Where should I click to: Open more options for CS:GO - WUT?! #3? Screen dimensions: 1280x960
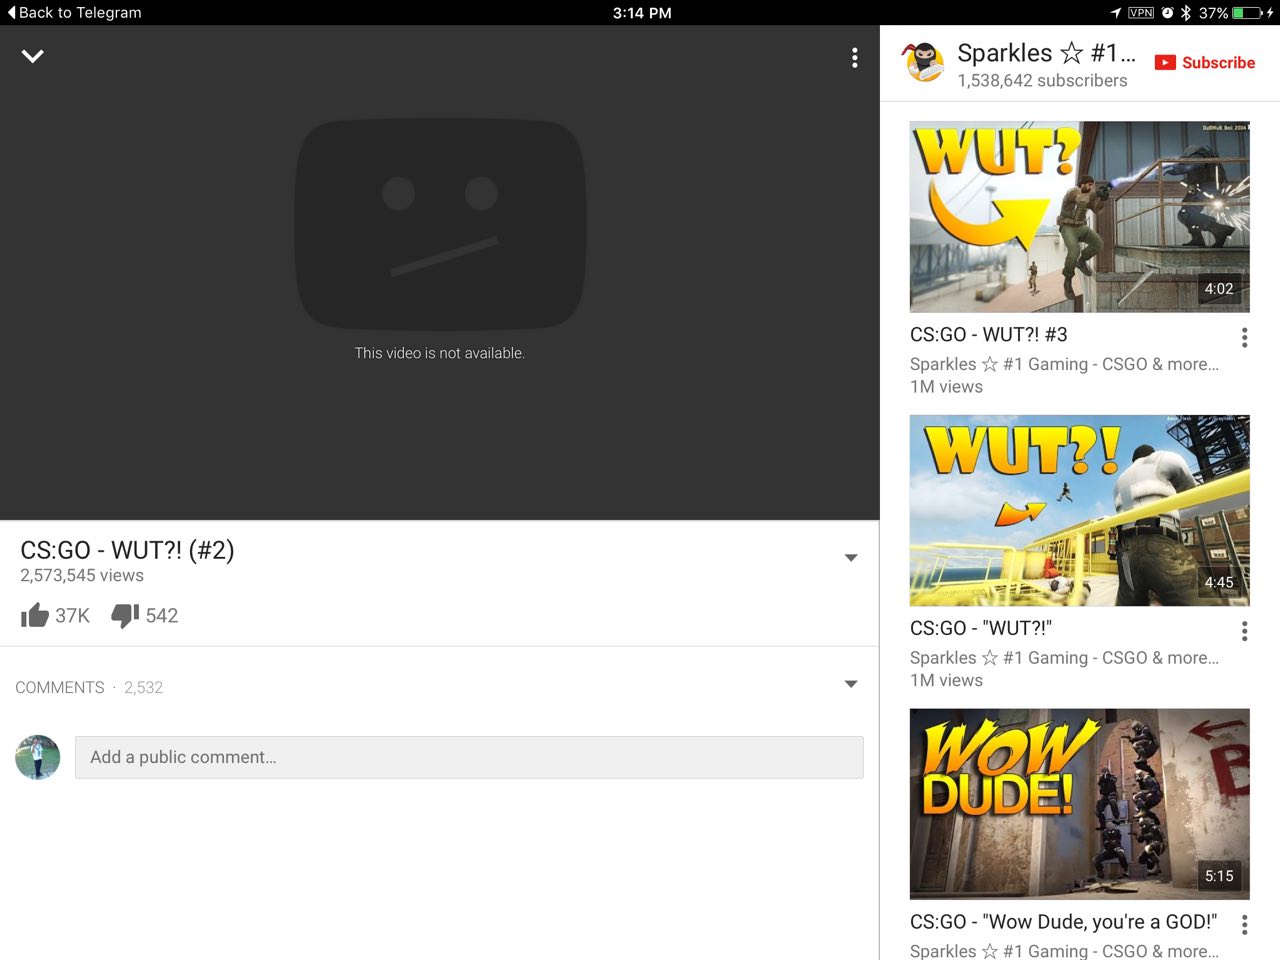1245,338
